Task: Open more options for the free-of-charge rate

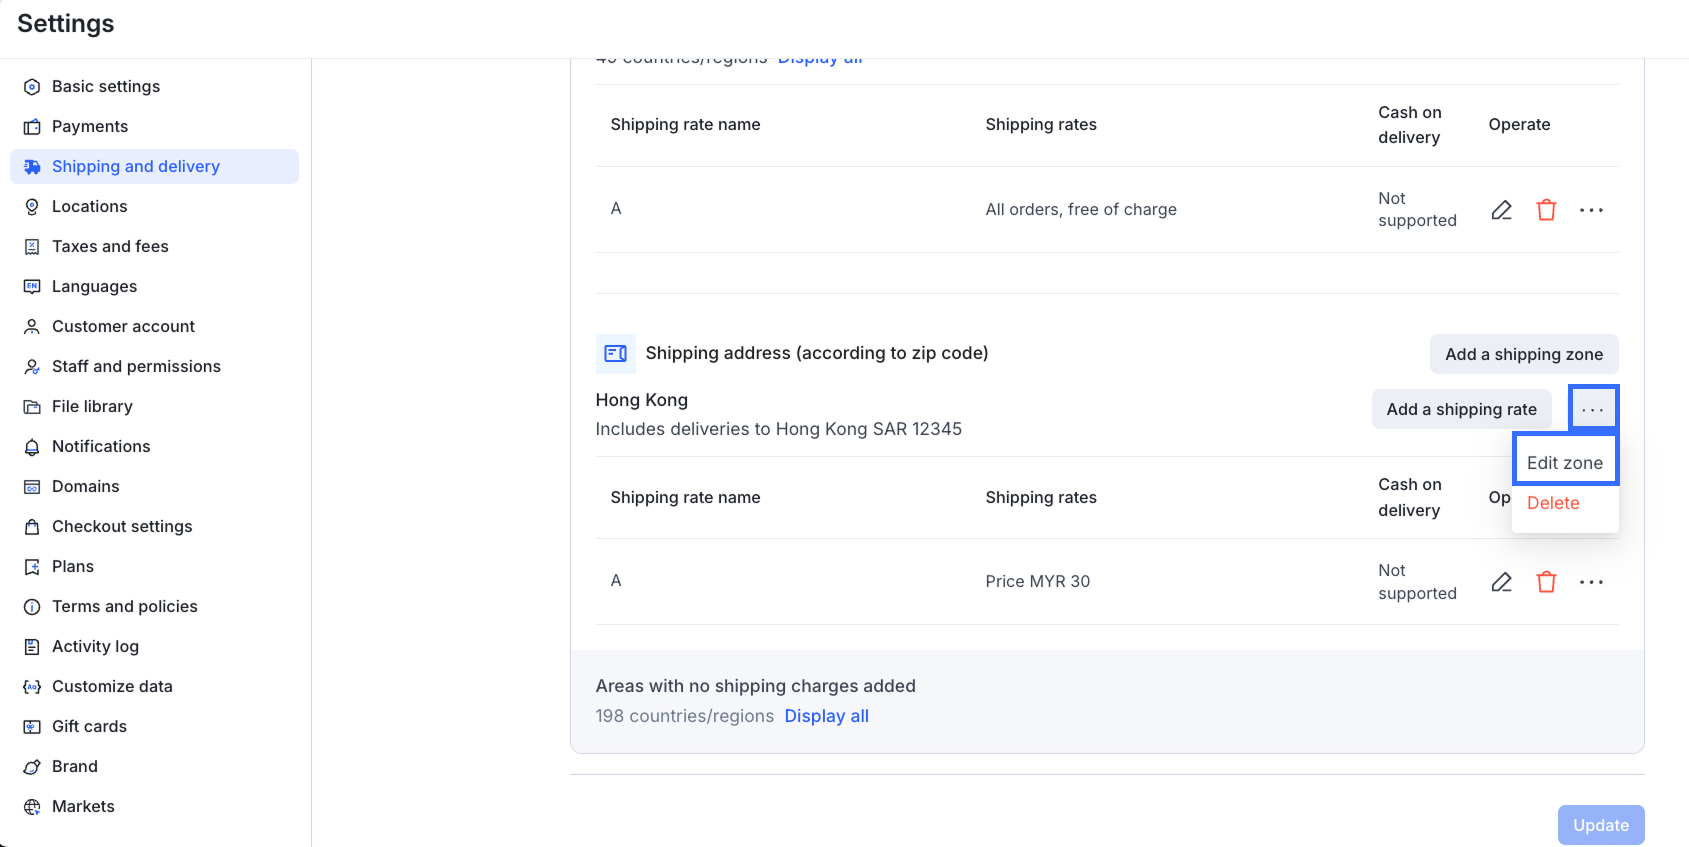Action: (1591, 210)
